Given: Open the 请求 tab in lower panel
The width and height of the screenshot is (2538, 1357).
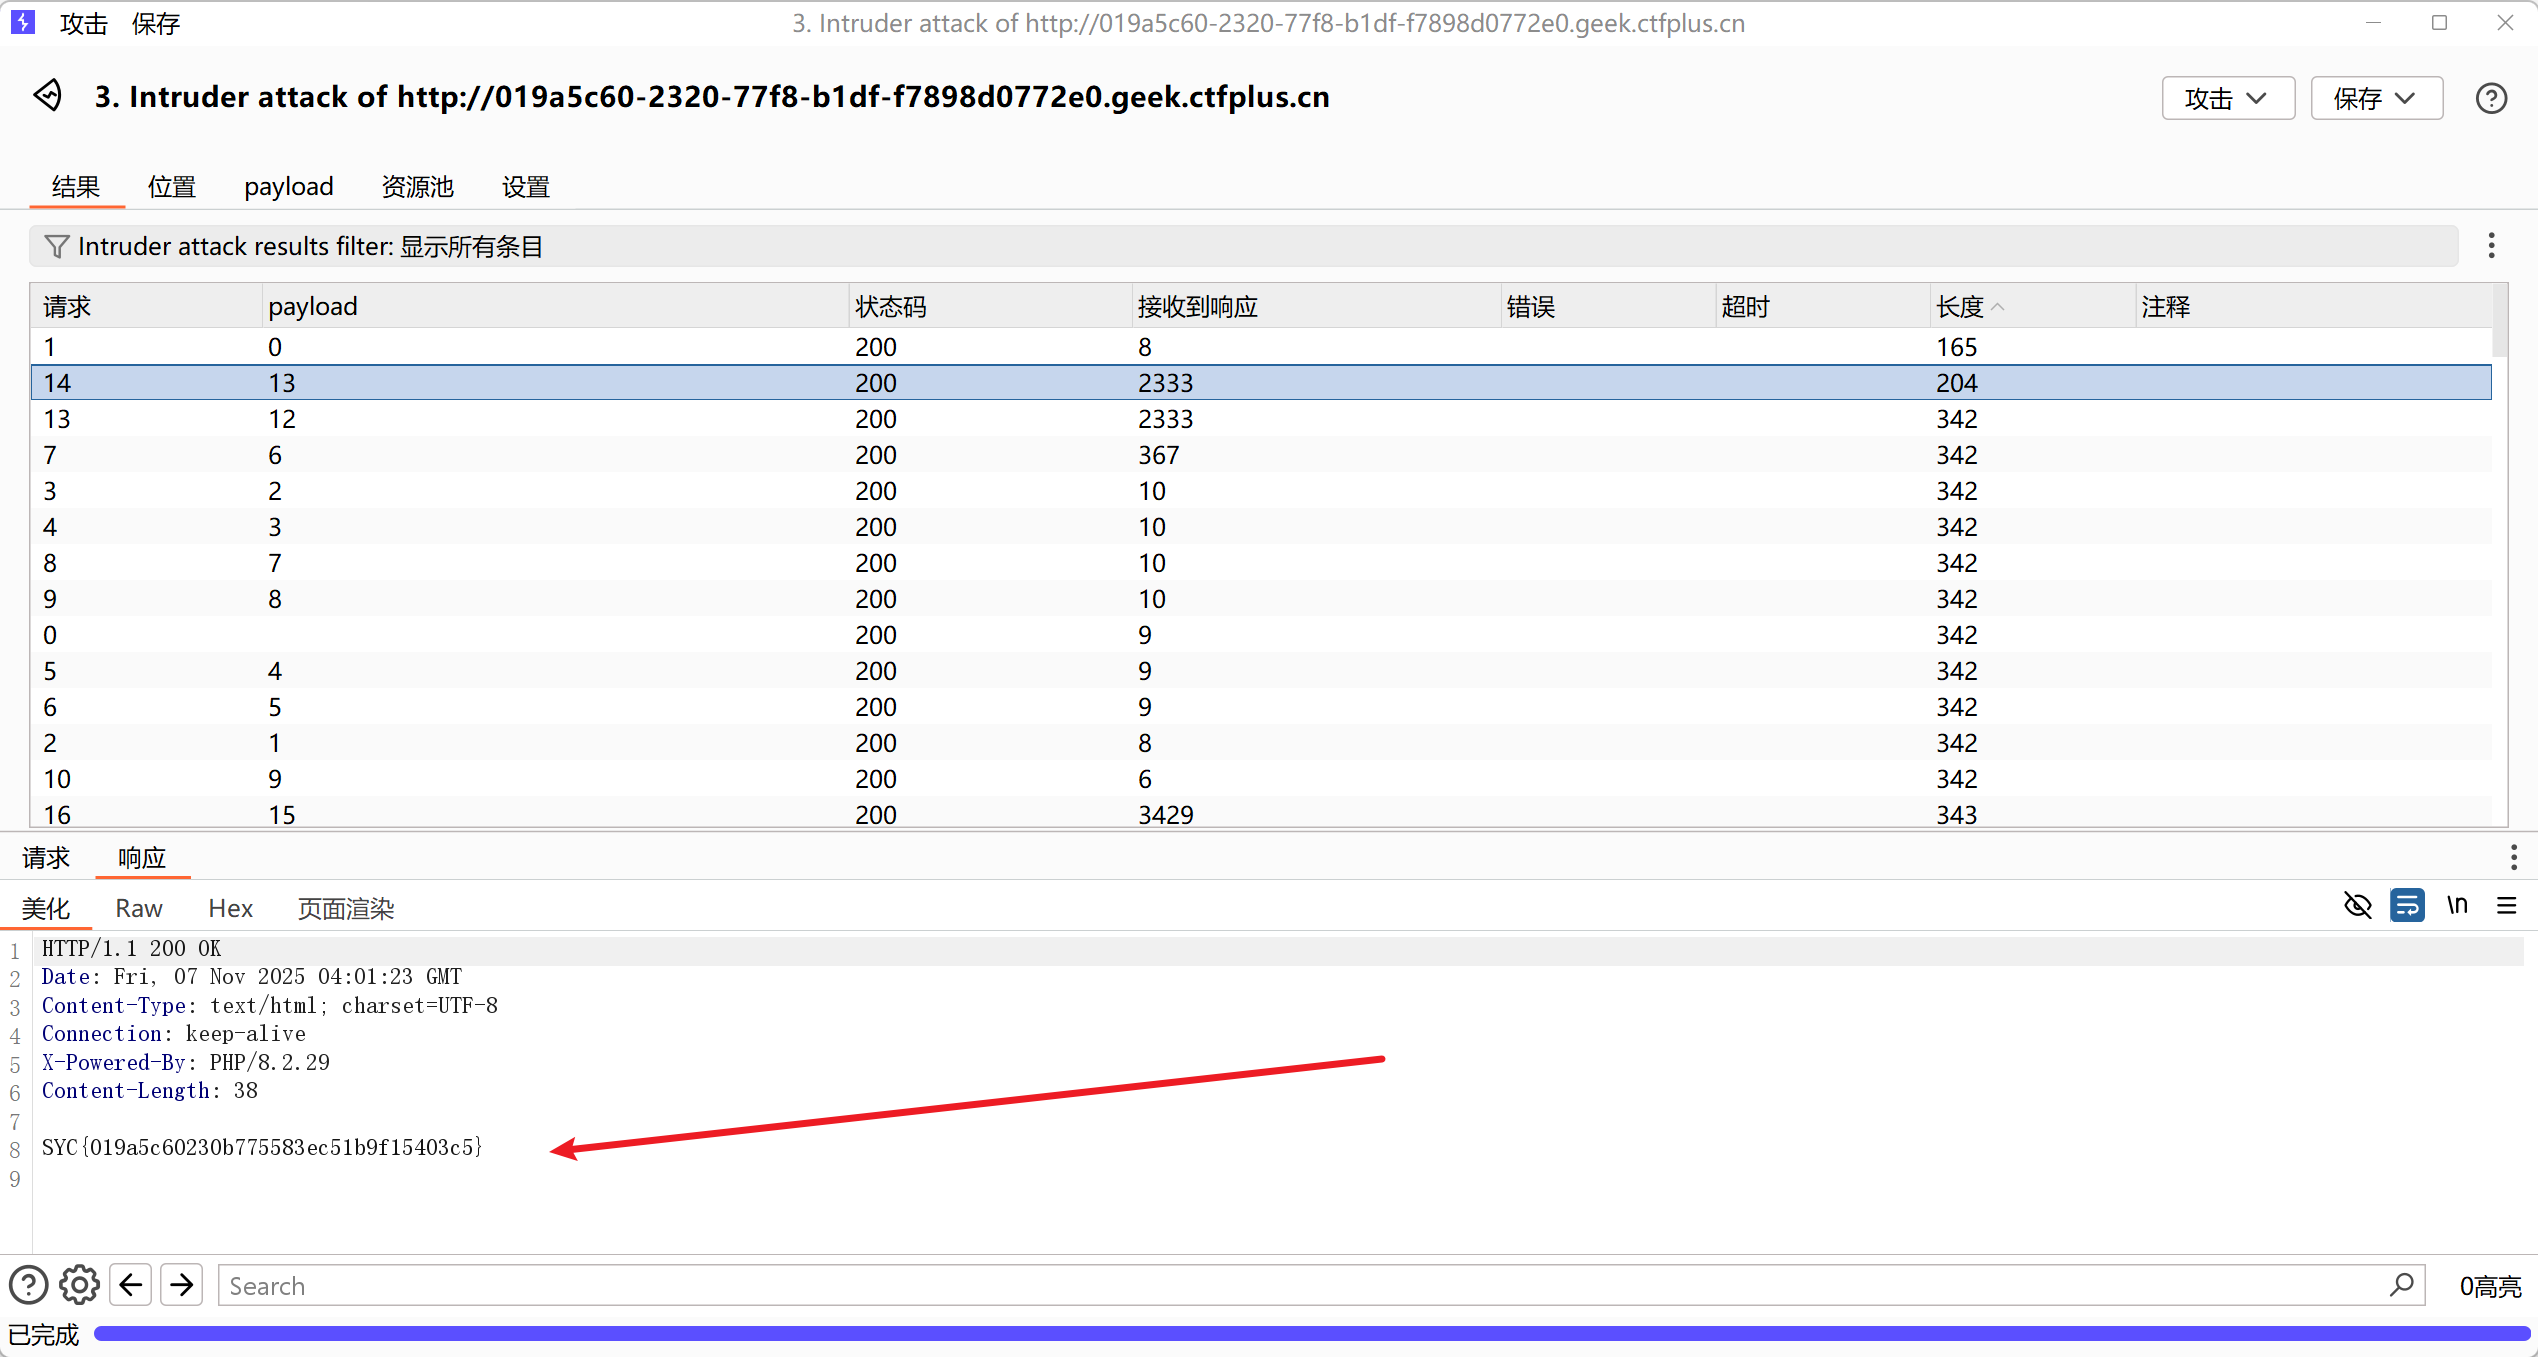Looking at the screenshot, I should coord(46,858).
